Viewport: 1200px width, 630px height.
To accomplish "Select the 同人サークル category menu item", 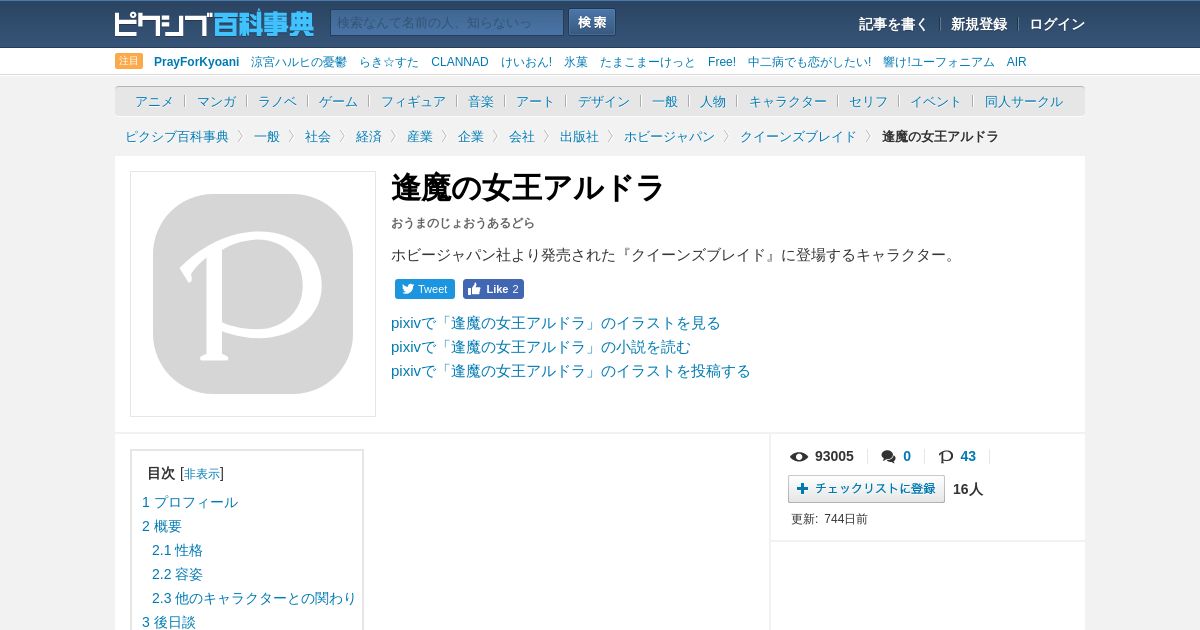I will tap(1024, 101).
